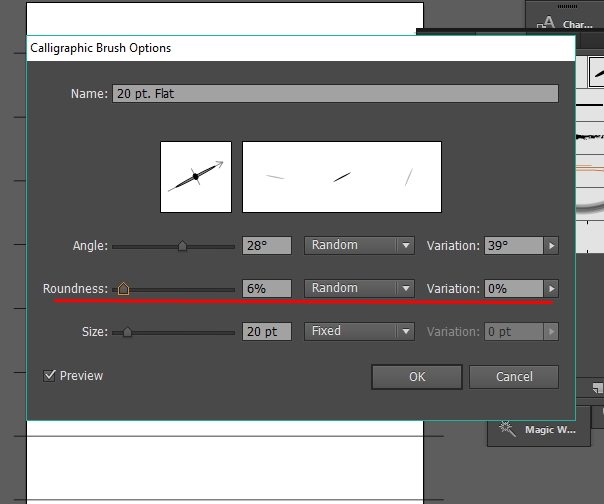
Task: Click the small icon at brushes panel bottom
Action: pos(597,388)
